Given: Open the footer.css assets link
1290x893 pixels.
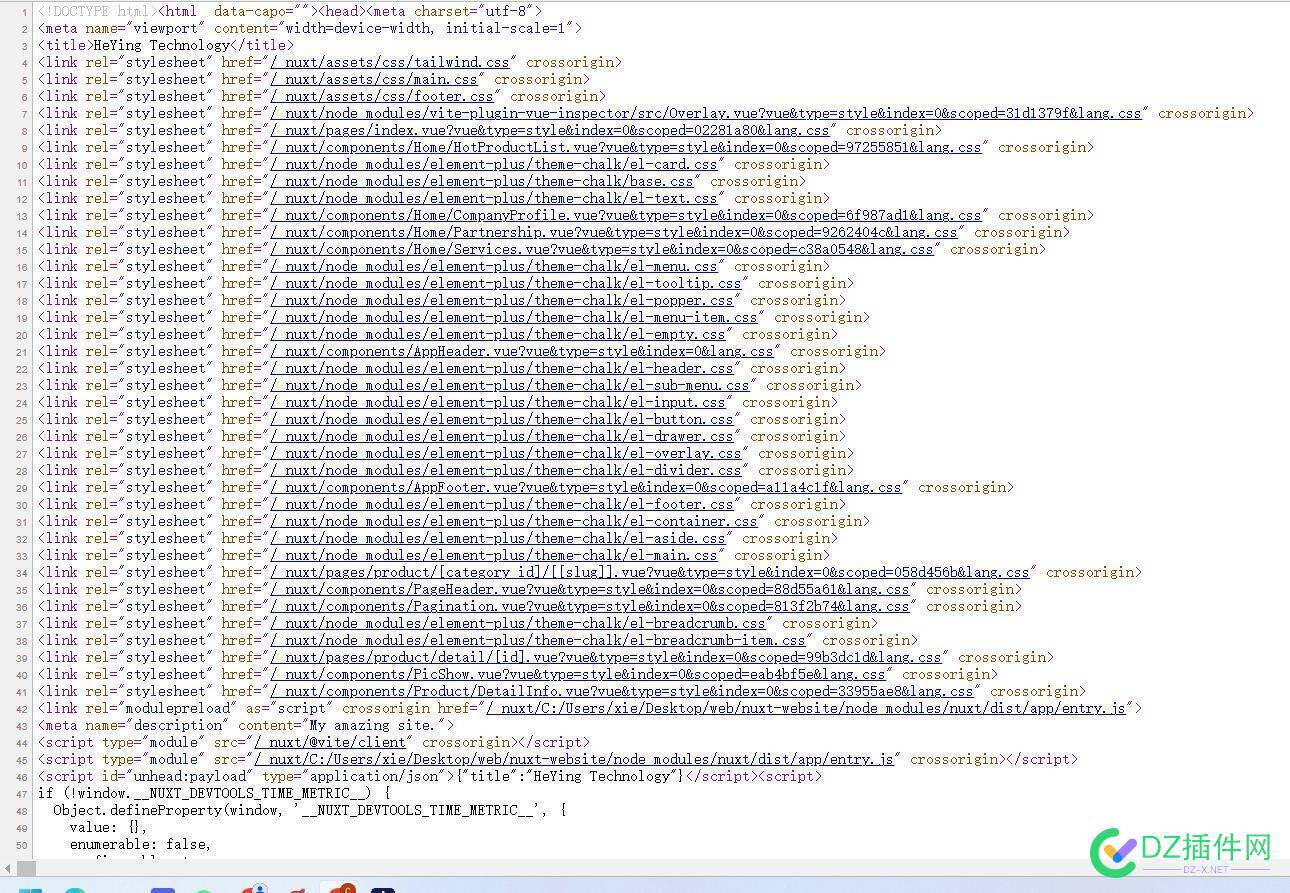Looking at the screenshot, I should click(x=382, y=96).
